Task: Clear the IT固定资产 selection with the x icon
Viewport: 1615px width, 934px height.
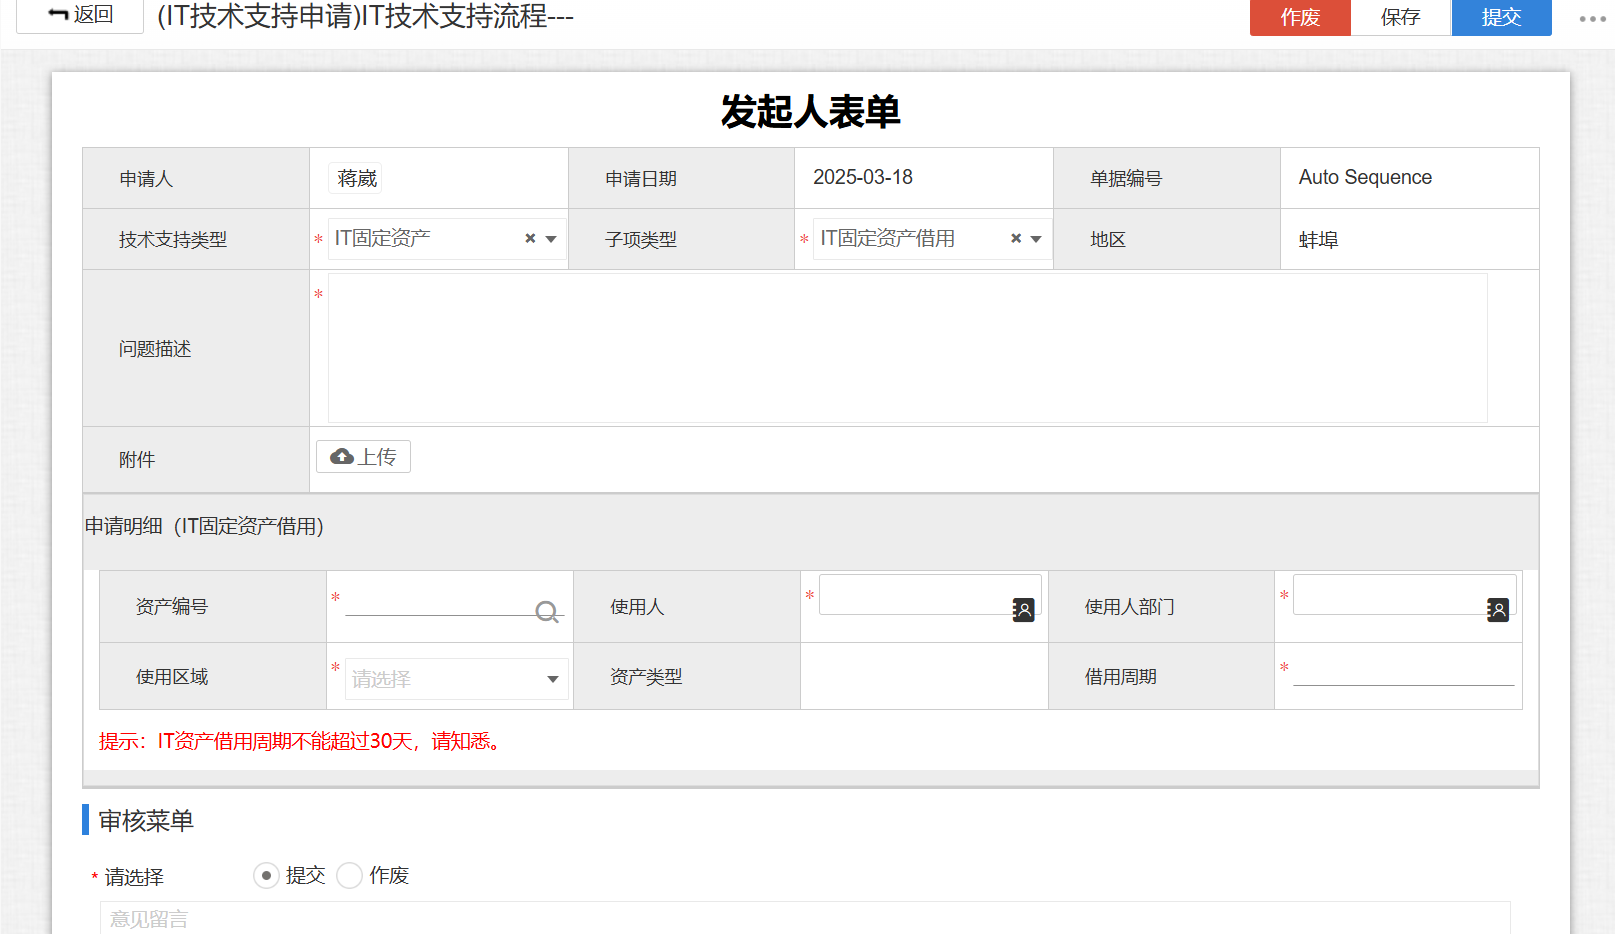Action: point(530,239)
